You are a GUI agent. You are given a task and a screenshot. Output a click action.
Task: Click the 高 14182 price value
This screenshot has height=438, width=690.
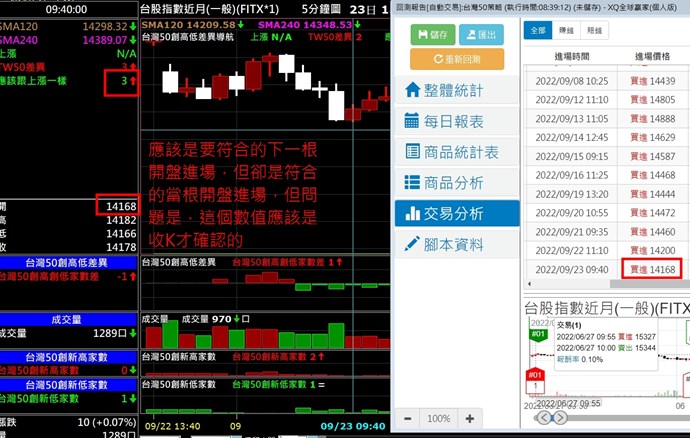pos(121,220)
